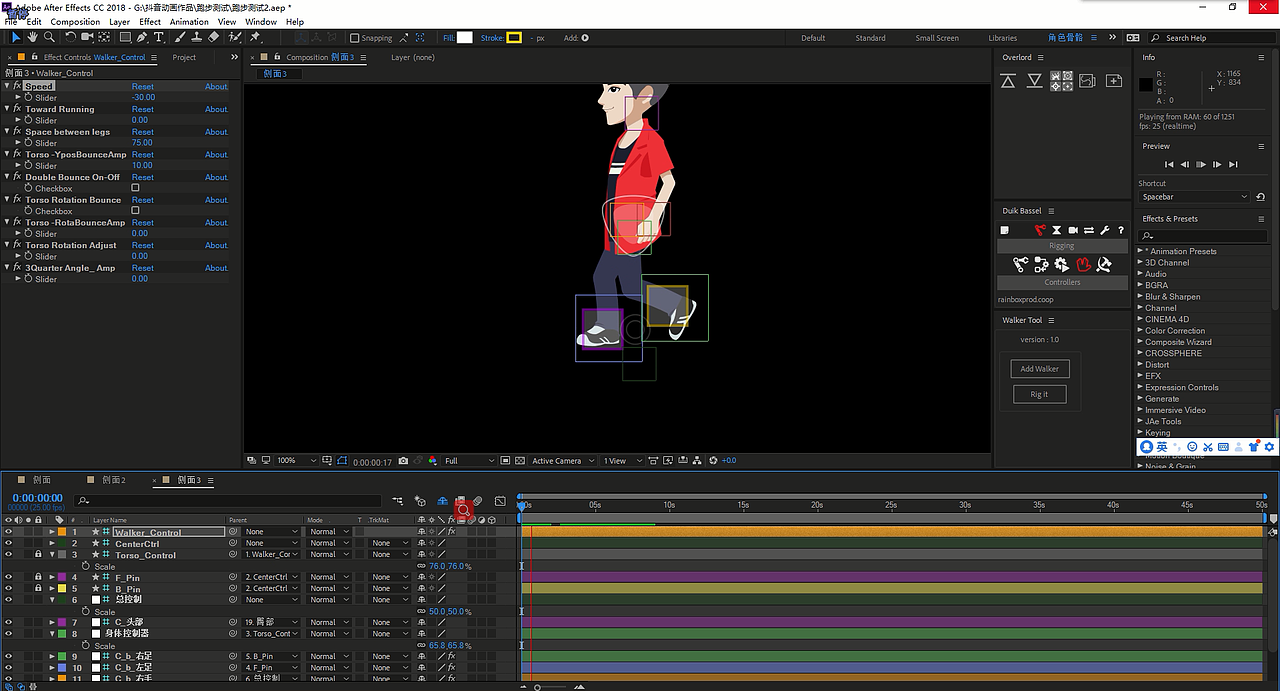
Task: Open the 1 View layout dropdown
Action: coord(621,461)
